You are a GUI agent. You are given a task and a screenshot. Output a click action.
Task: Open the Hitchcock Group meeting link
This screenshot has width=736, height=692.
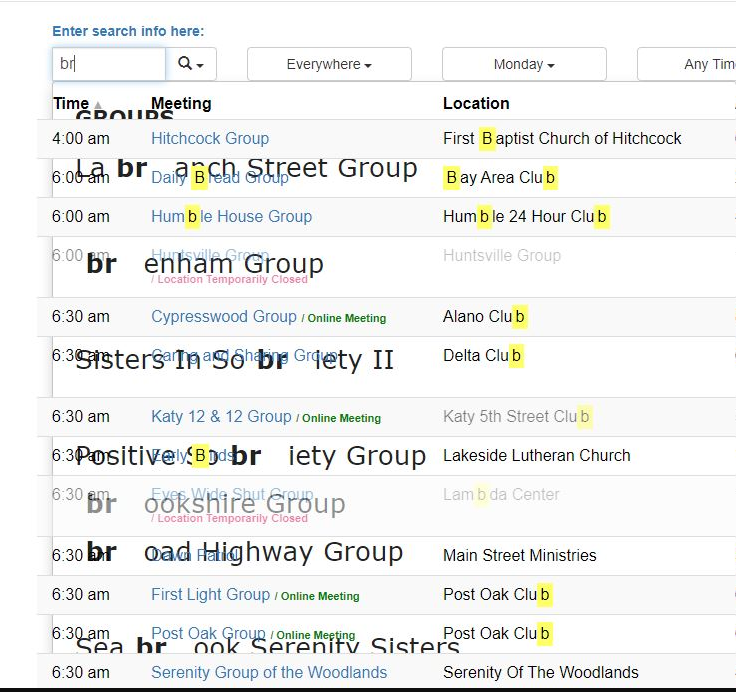(210, 138)
